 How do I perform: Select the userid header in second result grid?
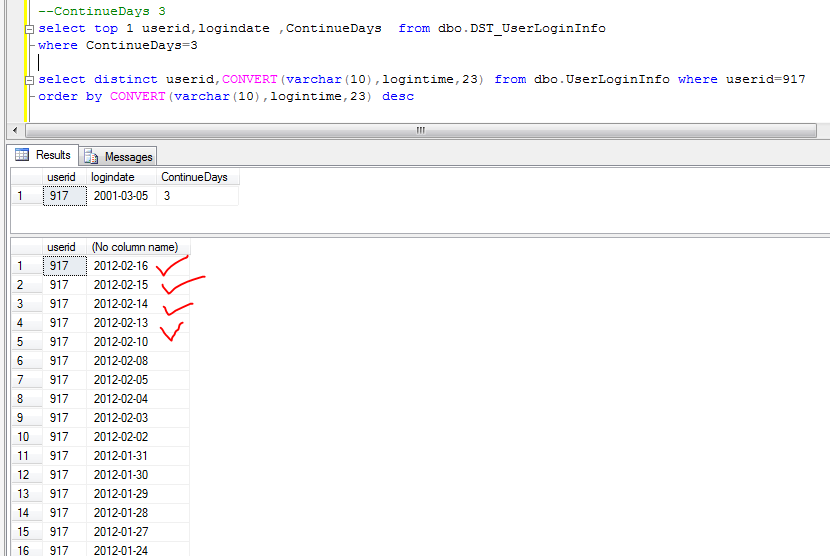pyautogui.click(x=65, y=247)
